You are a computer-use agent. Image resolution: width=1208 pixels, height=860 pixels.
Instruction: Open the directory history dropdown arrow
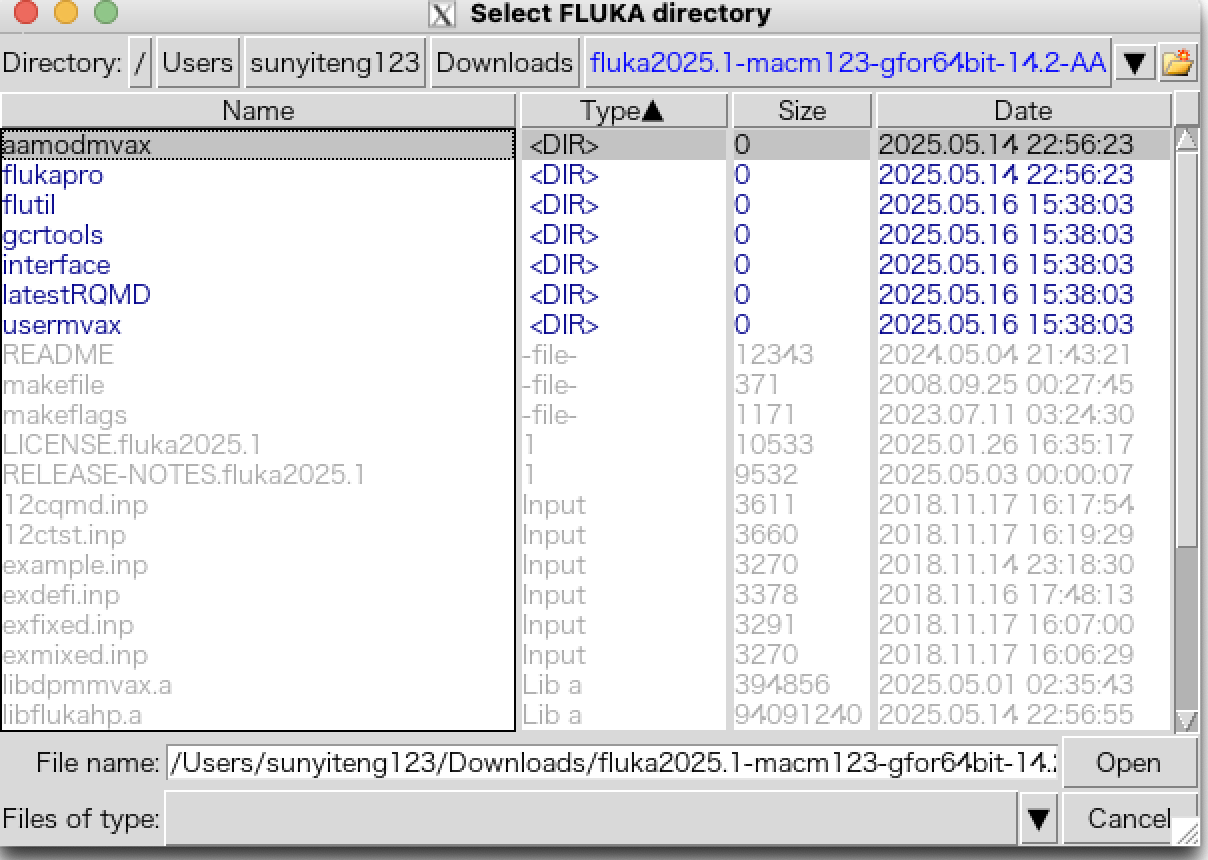pyautogui.click(x=1133, y=63)
